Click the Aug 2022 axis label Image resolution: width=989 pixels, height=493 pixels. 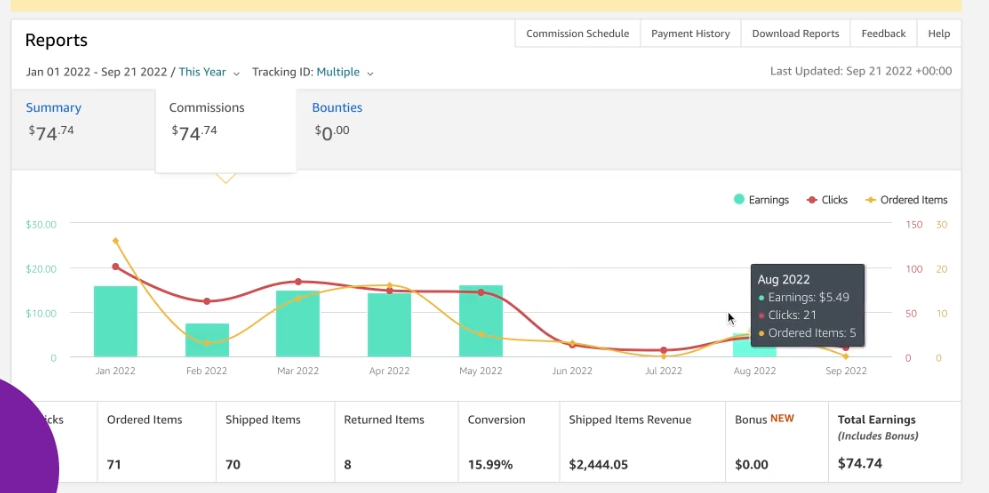pyautogui.click(x=754, y=371)
